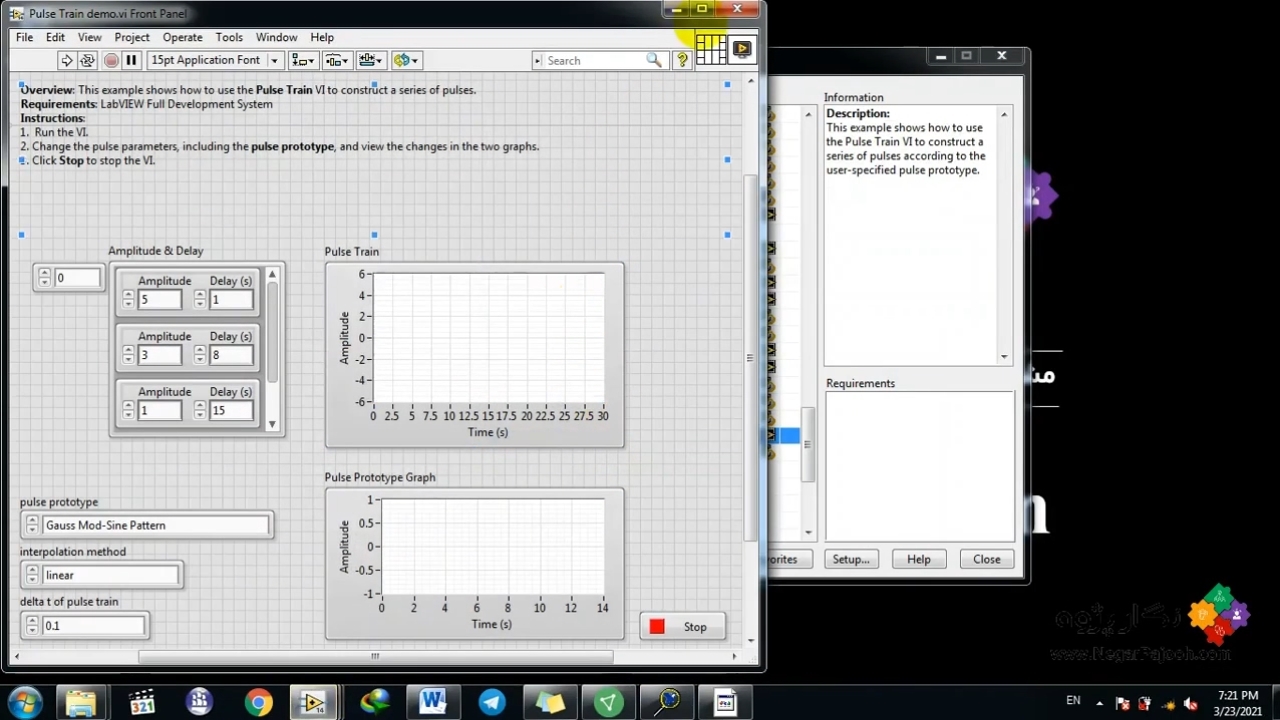Click the Run arrow in LabVIEW toolbar
Screen dimensions: 1280x720
67,61
